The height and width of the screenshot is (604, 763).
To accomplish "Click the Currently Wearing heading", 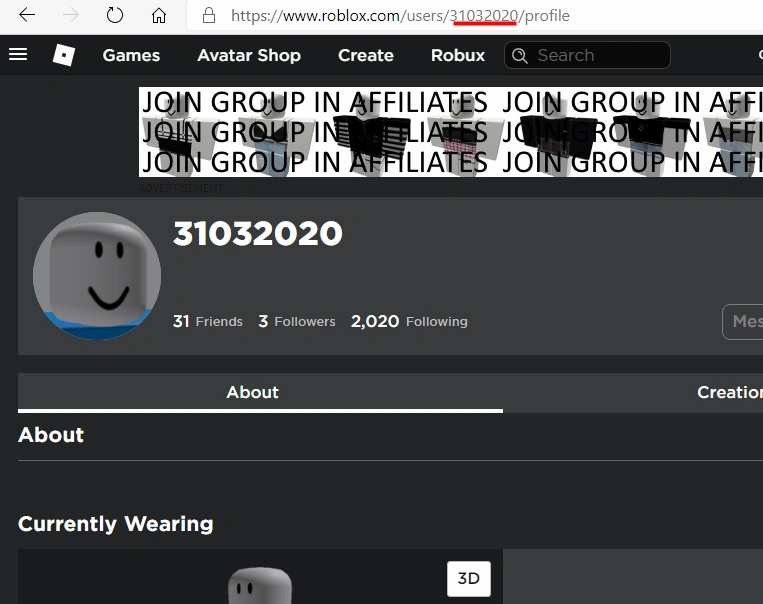I will click(x=116, y=524).
